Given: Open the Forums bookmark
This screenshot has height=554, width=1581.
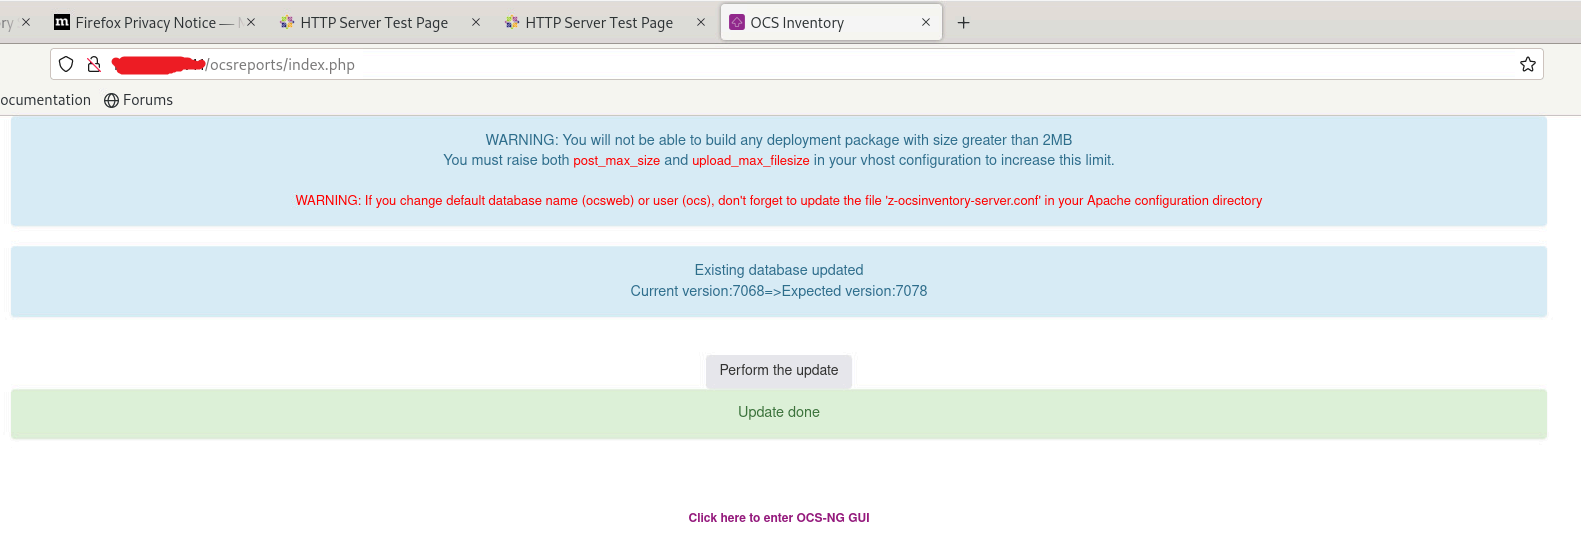Looking at the screenshot, I should 138,100.
